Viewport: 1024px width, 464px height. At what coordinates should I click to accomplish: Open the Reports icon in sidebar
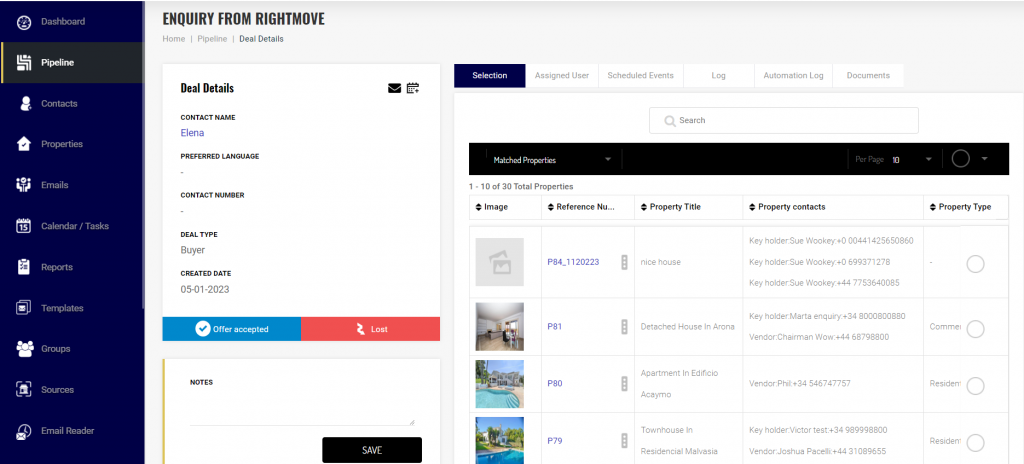click(x=24, y=267)
